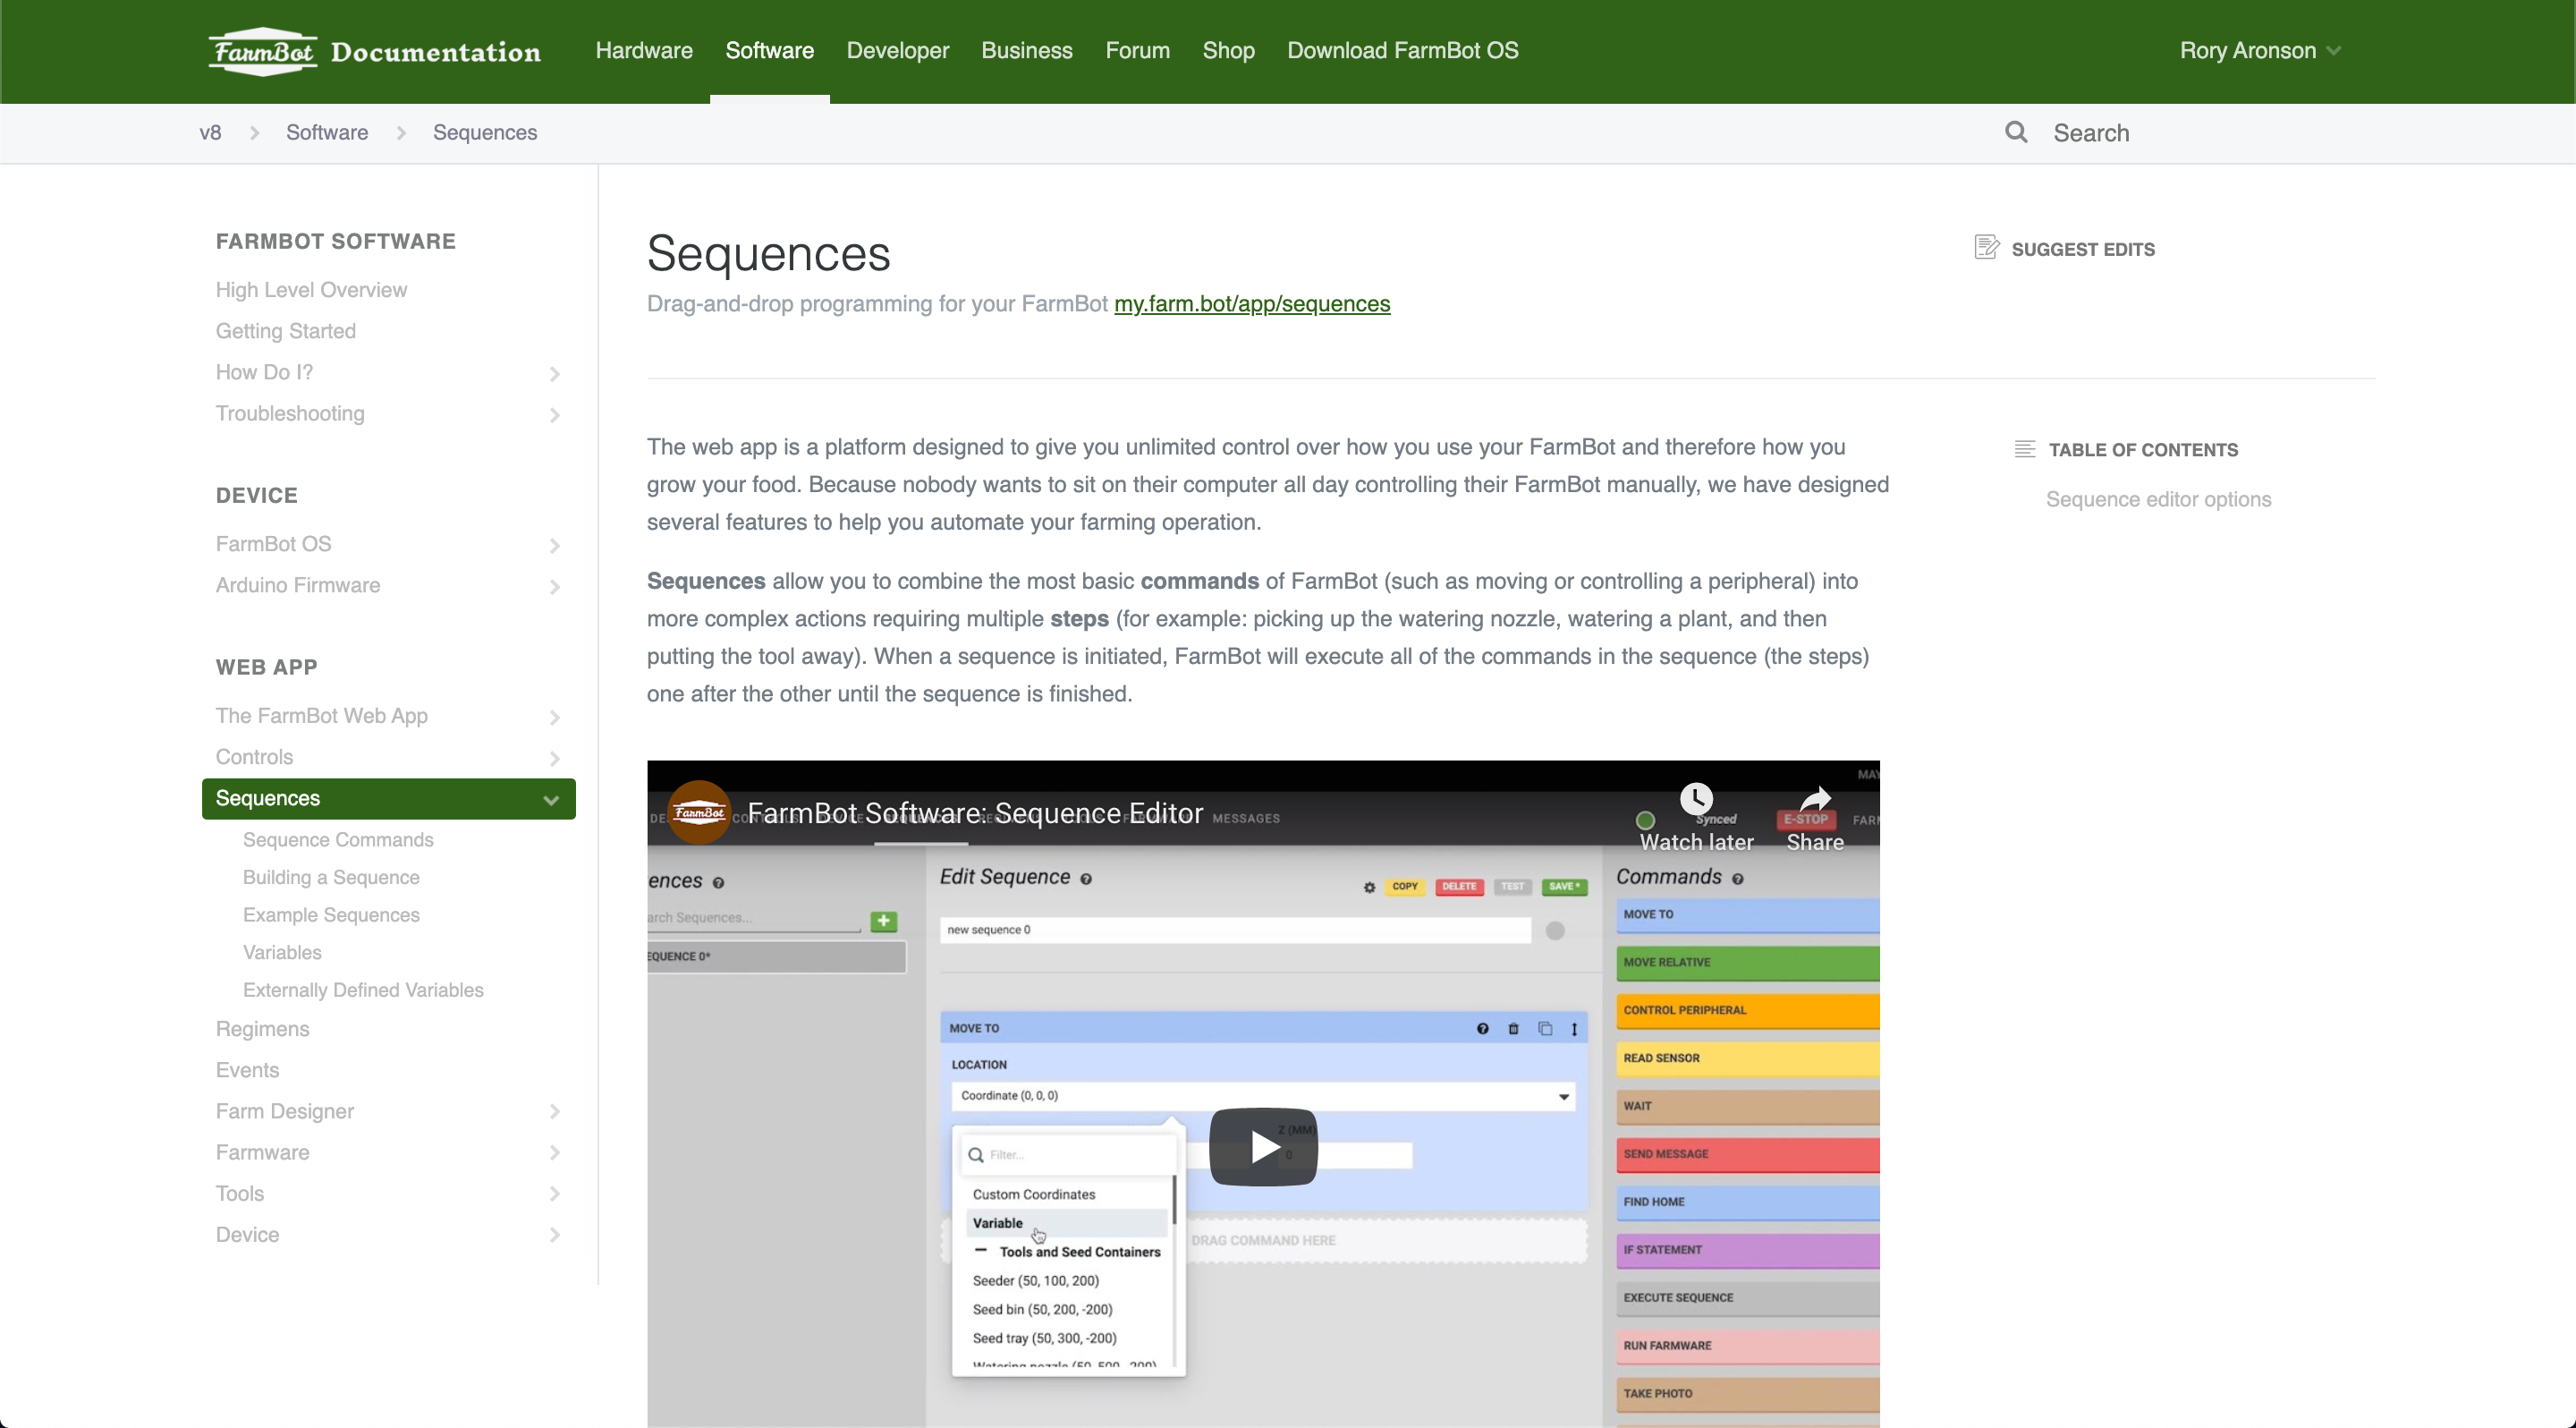
Task: Click the FarmBot channel avatar in the video
Action: pyautogui.click(x=699, y=812)
